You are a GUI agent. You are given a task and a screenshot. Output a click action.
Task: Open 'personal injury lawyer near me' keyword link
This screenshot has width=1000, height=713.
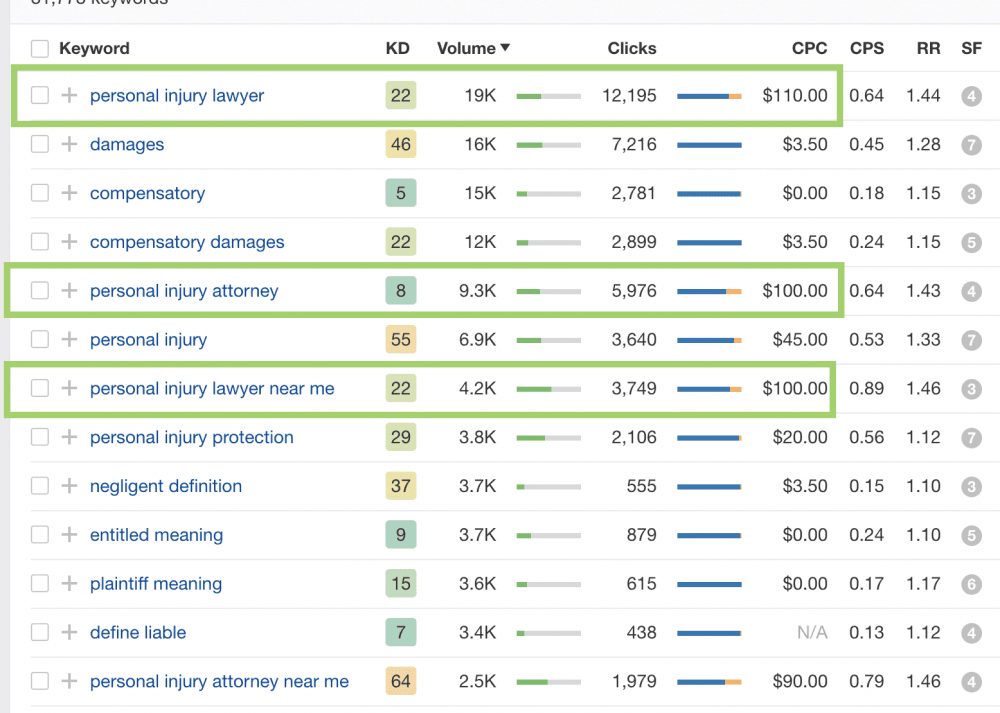point(212,389)
